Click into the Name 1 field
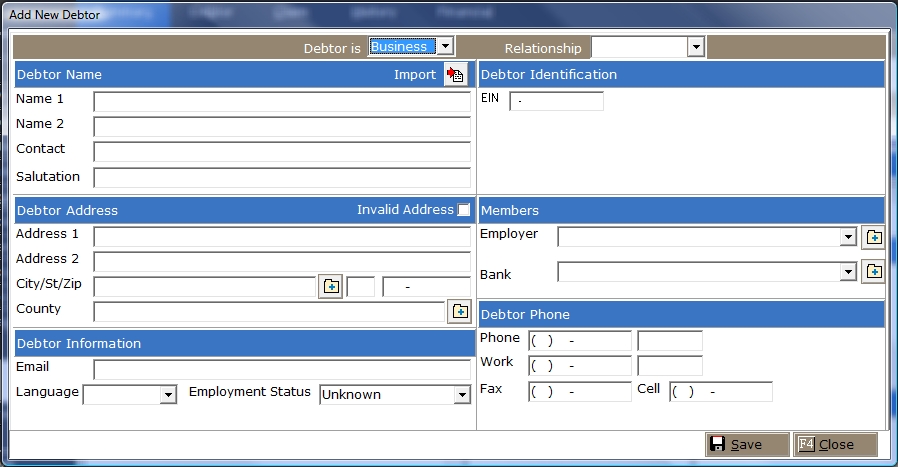This screenshot has width=898, height=467. 282,102
